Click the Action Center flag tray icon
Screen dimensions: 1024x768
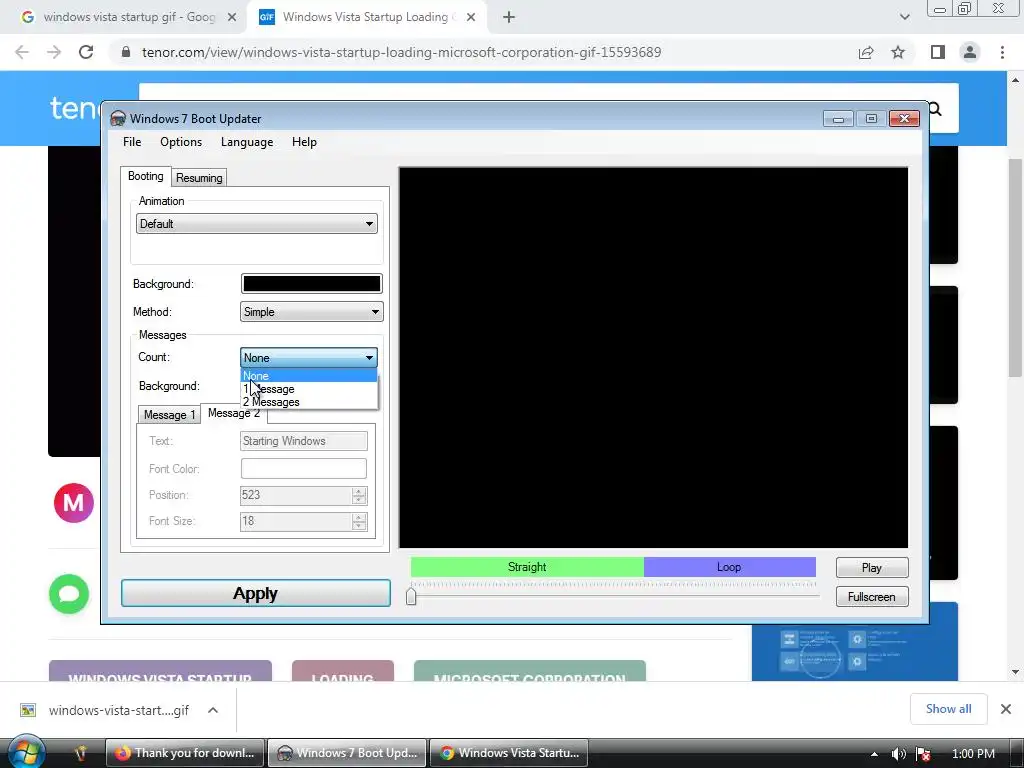pos(923,754)
